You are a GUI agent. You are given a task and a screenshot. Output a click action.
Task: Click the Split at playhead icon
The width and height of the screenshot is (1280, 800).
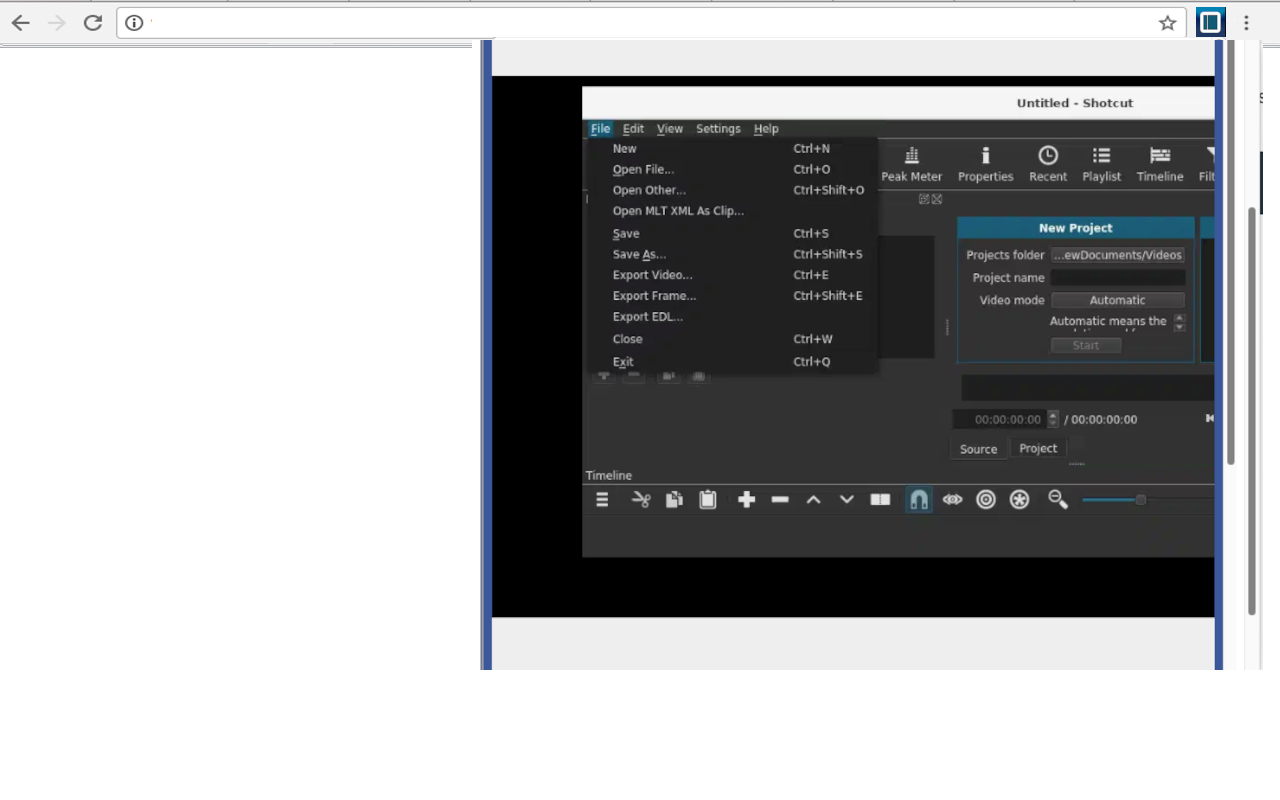click(x=880, y=500)
